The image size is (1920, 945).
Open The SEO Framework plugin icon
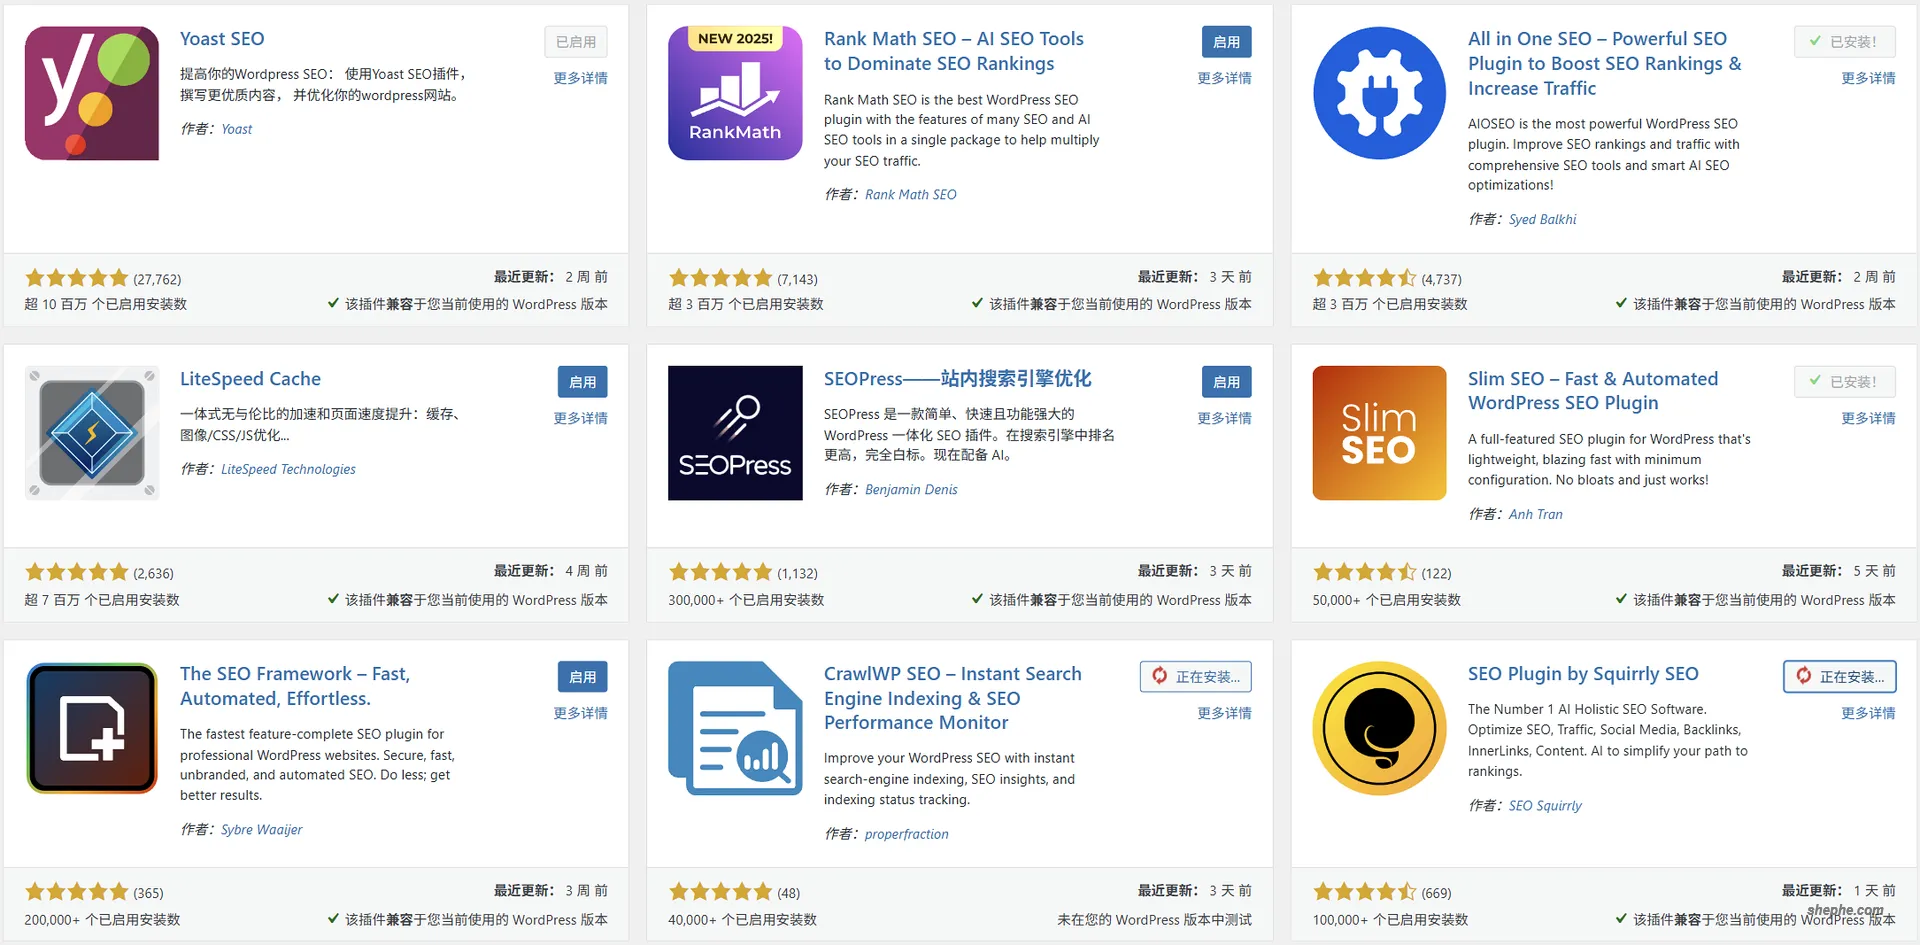click(x=92, y=728)
